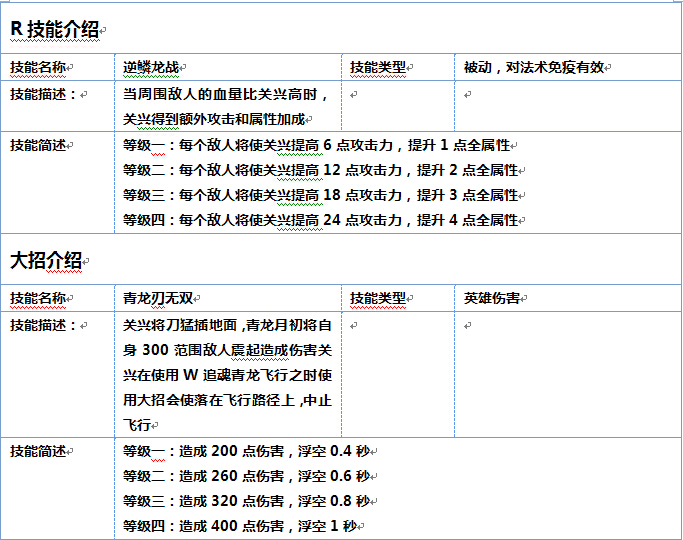Click the line "等级三：造成 320 点伤害"
This screenshot has width=683, height=540.
(247, 501)
